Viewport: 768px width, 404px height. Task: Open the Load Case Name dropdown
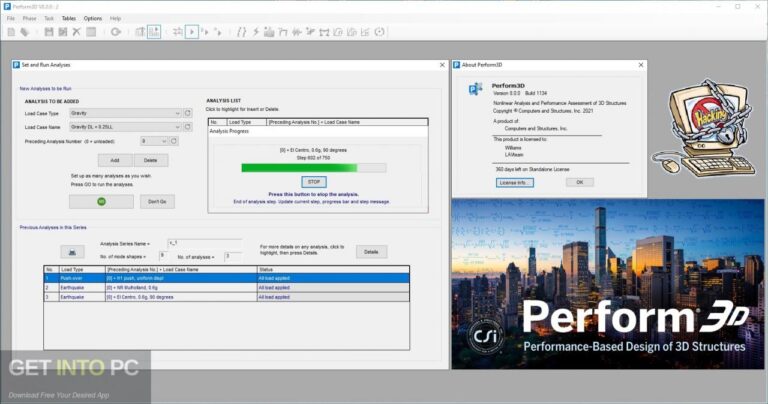click(125, 127)
